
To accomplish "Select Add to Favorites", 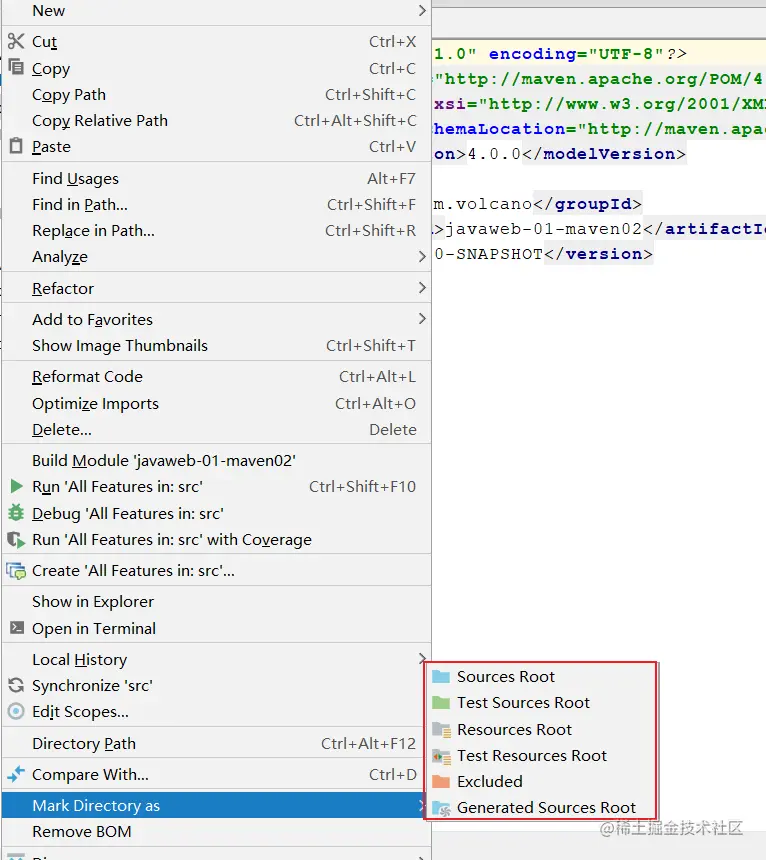I will click(217, 319).
